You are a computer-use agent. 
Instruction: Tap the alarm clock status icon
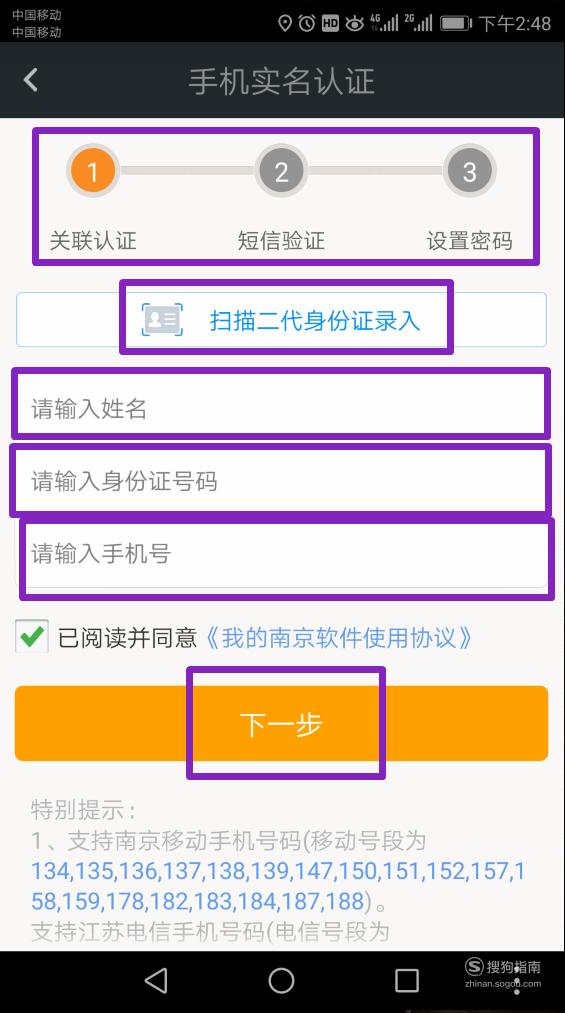click(x=307, y=24)
